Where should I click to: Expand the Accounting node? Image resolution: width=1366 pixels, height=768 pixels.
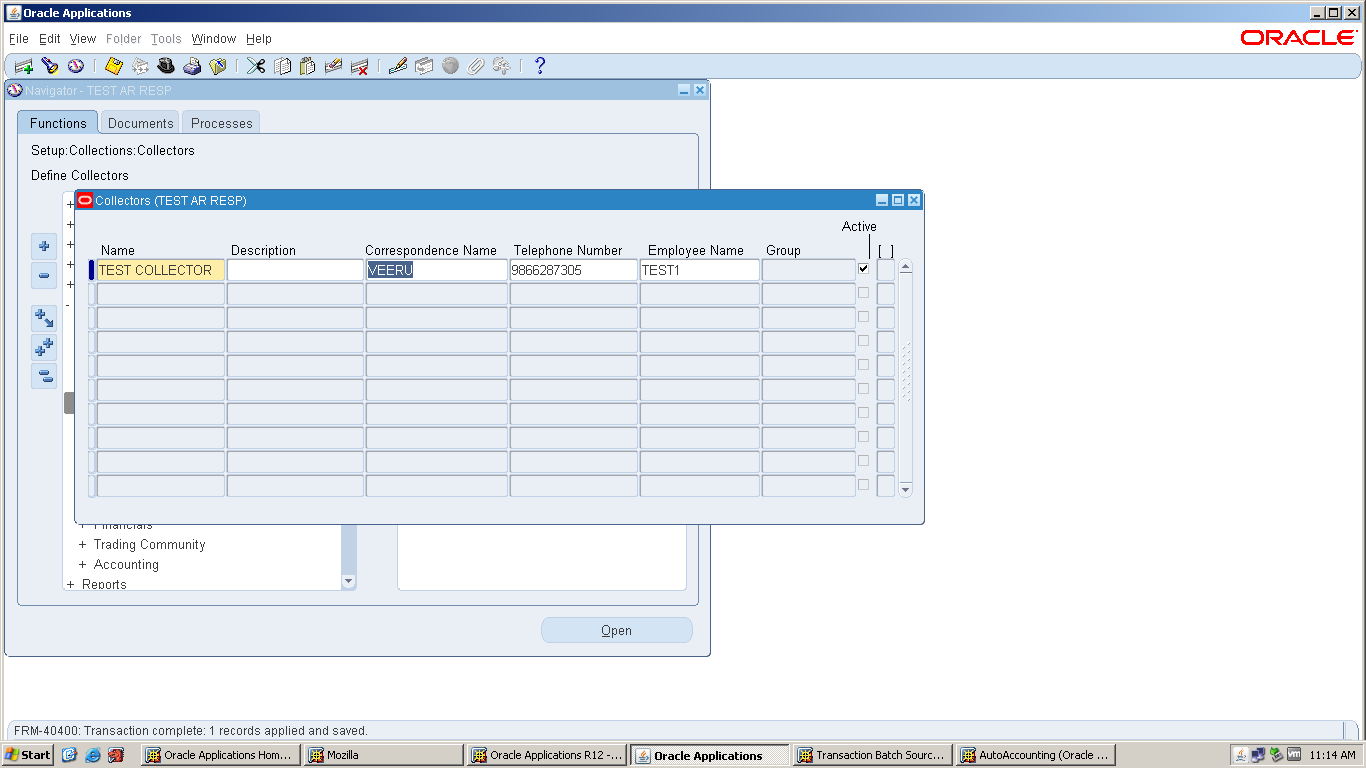point(83,564)
